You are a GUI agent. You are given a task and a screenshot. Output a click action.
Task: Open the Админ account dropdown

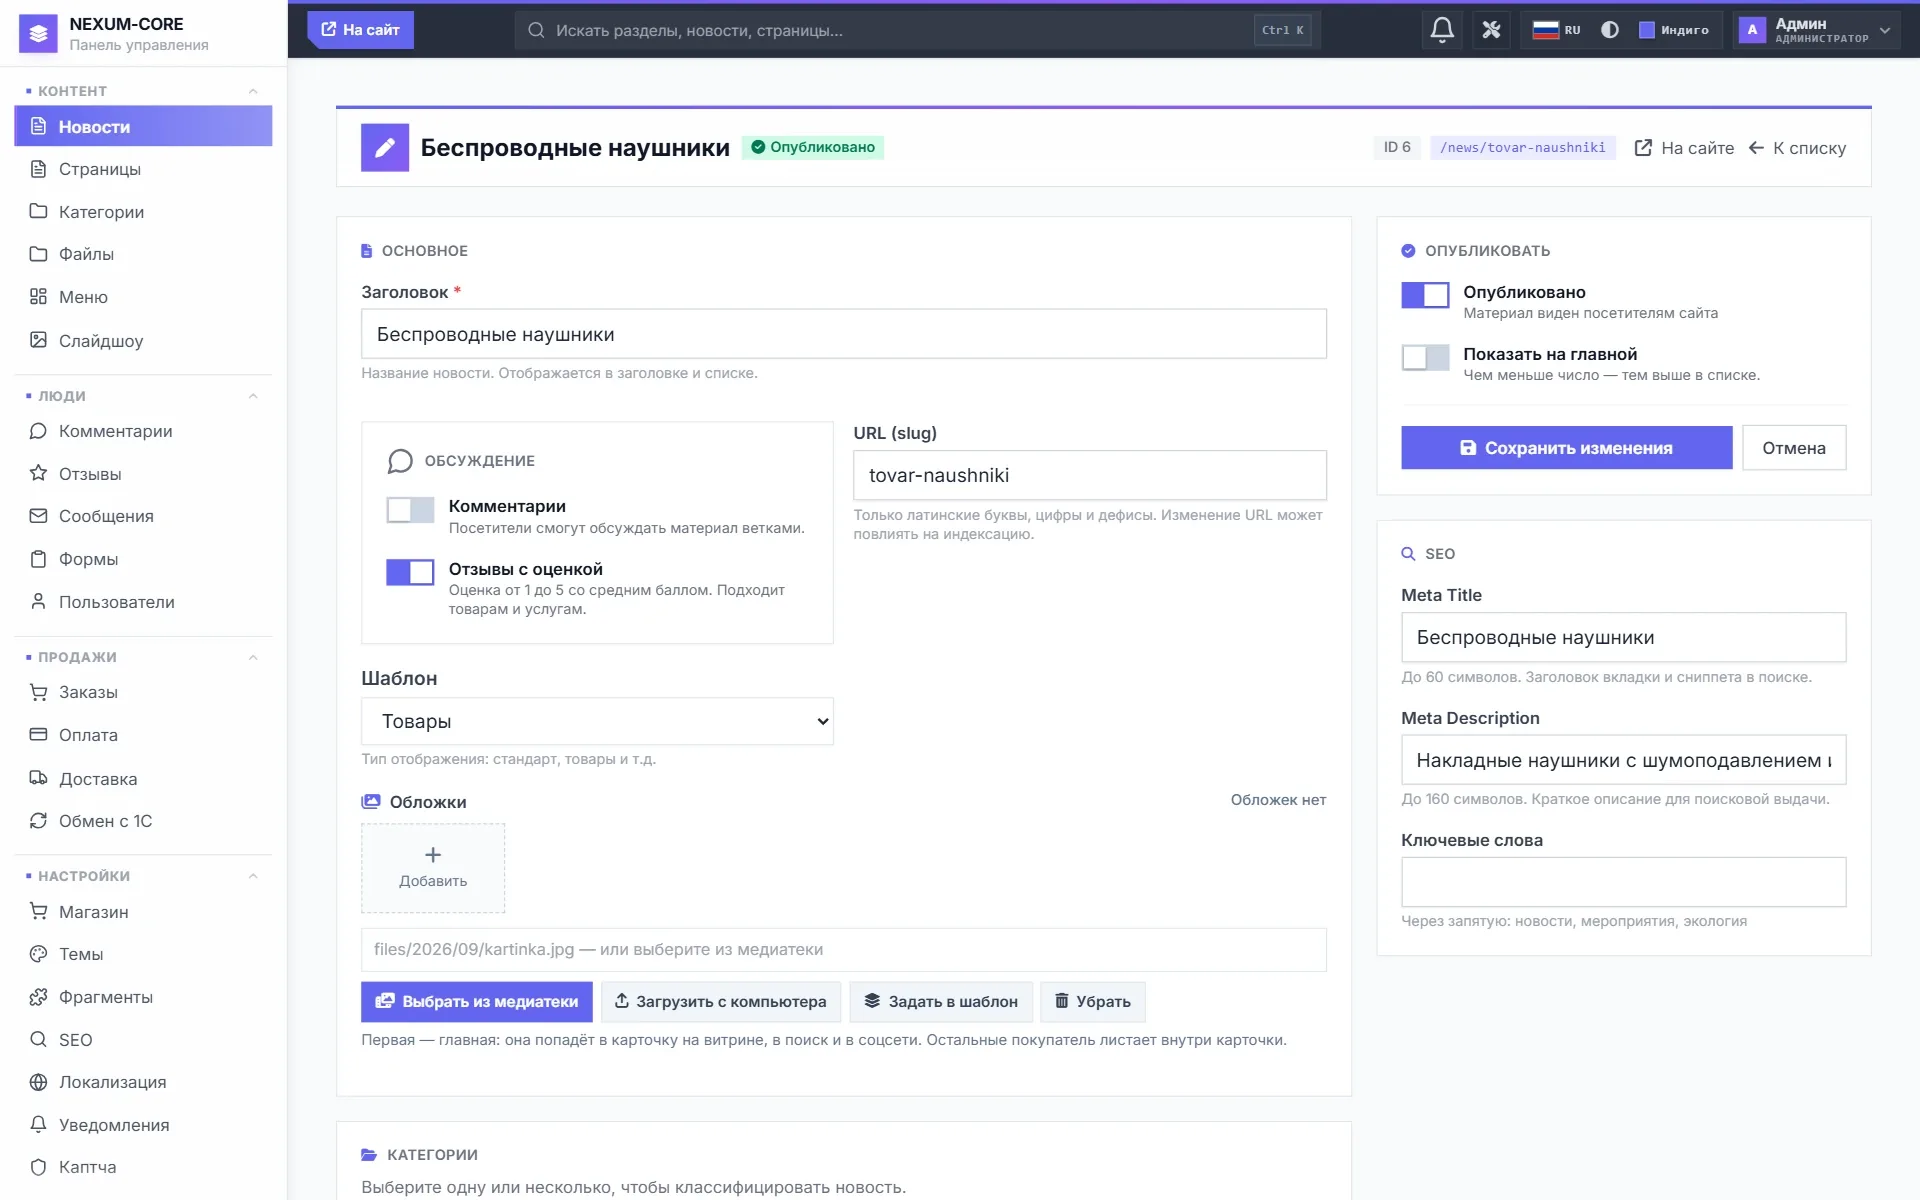[1816, 30]
